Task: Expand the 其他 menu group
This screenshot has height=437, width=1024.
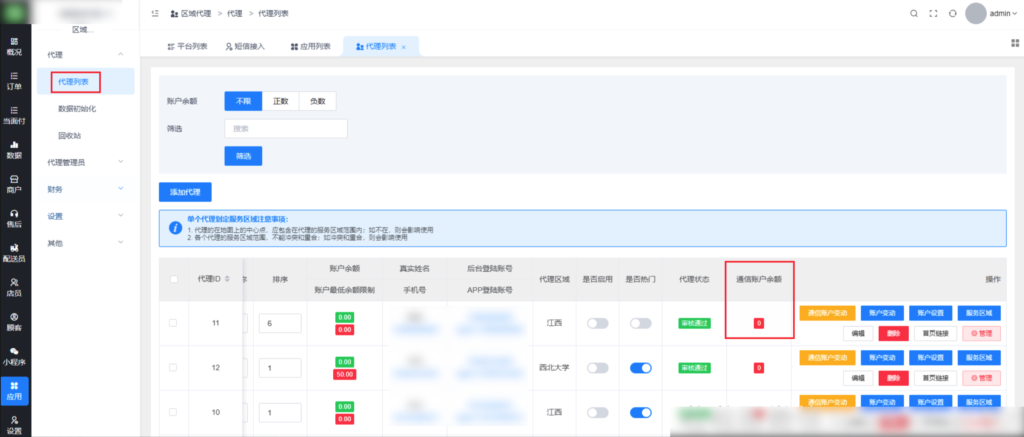Action: click(86, 243)
